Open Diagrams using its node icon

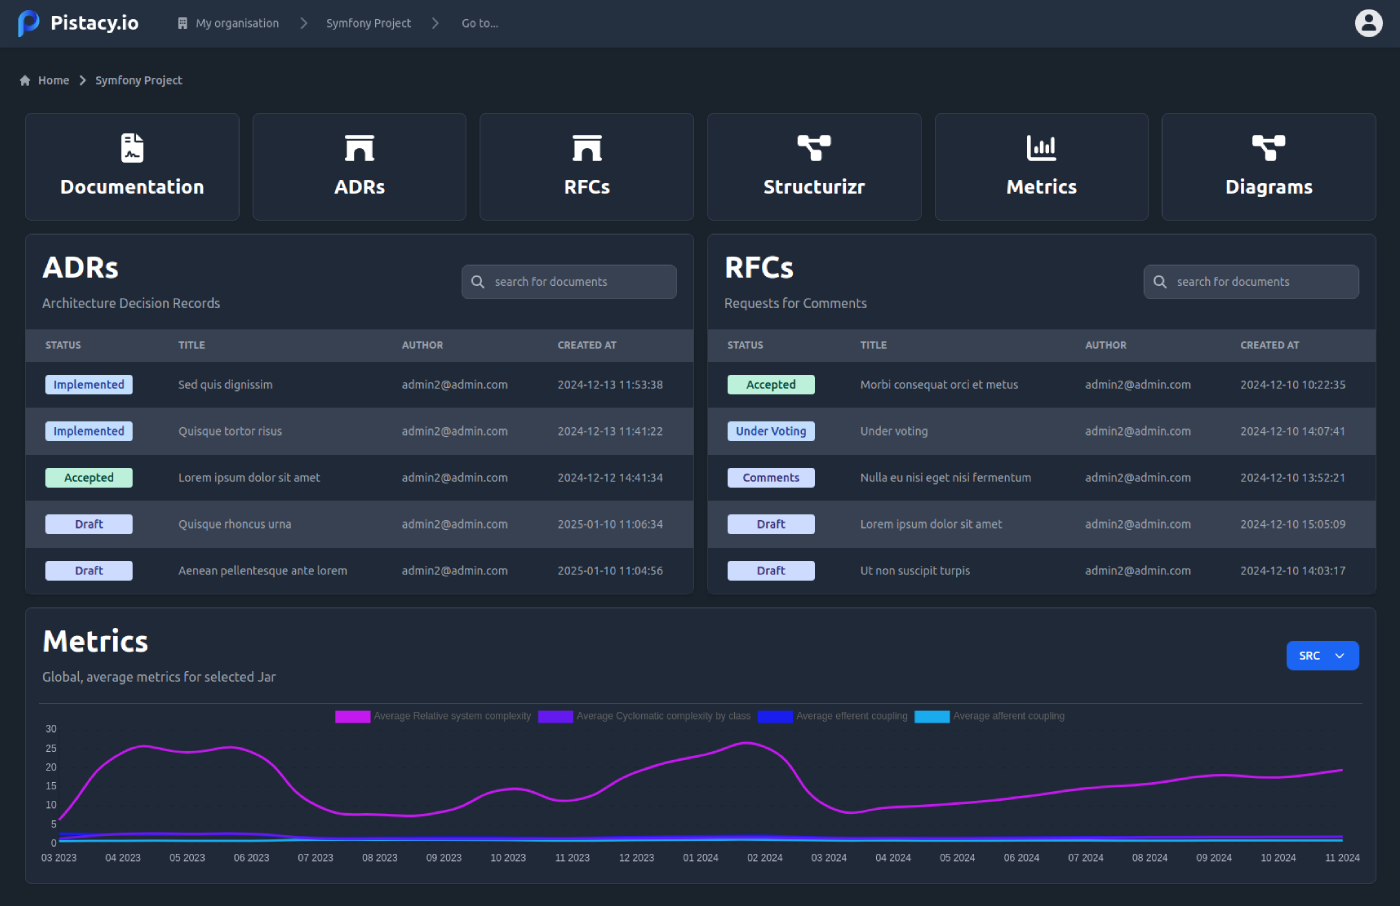(x=1268, y=146)
